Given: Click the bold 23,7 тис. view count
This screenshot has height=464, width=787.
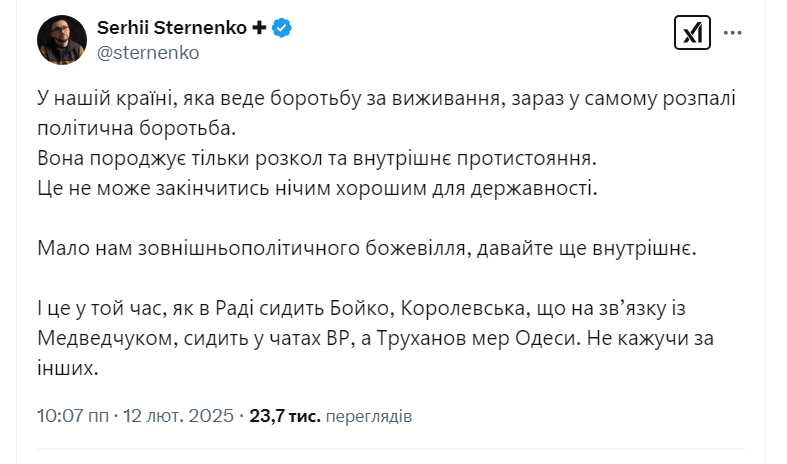Looking at the screenshot, I should [287, 415].
